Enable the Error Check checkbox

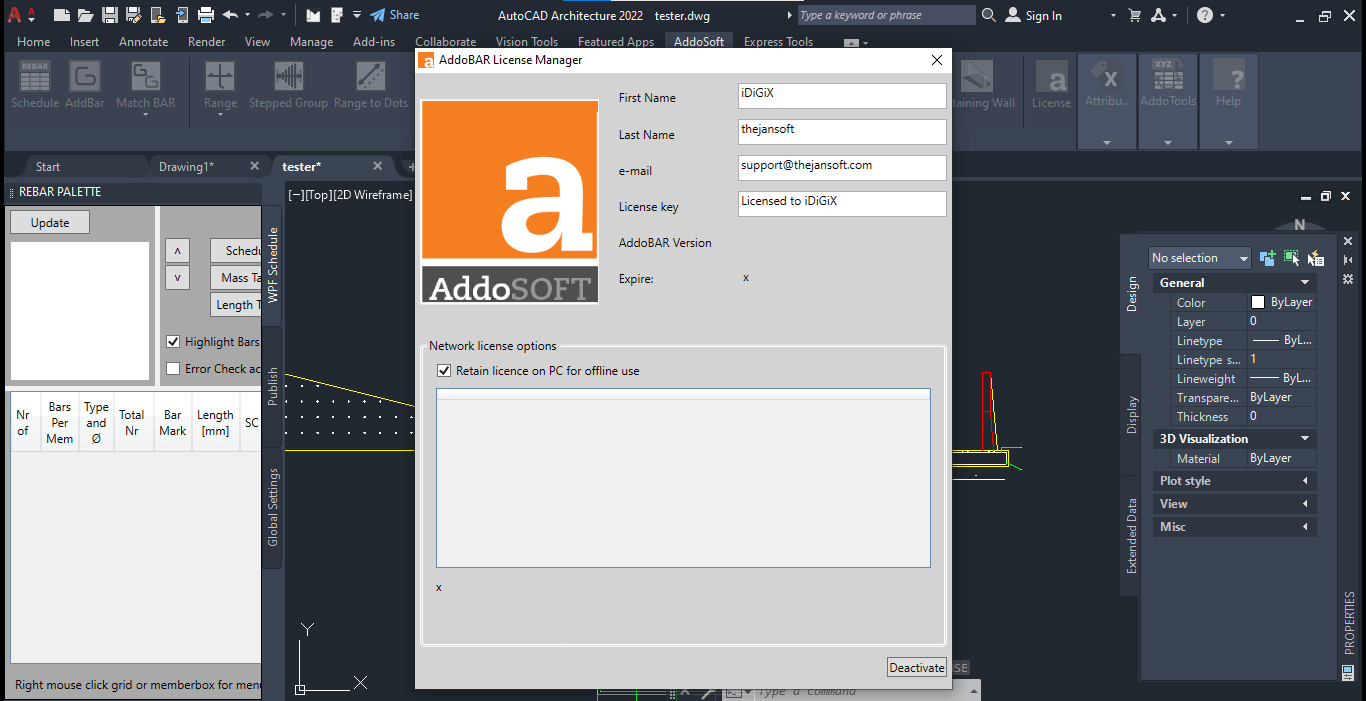173,369
